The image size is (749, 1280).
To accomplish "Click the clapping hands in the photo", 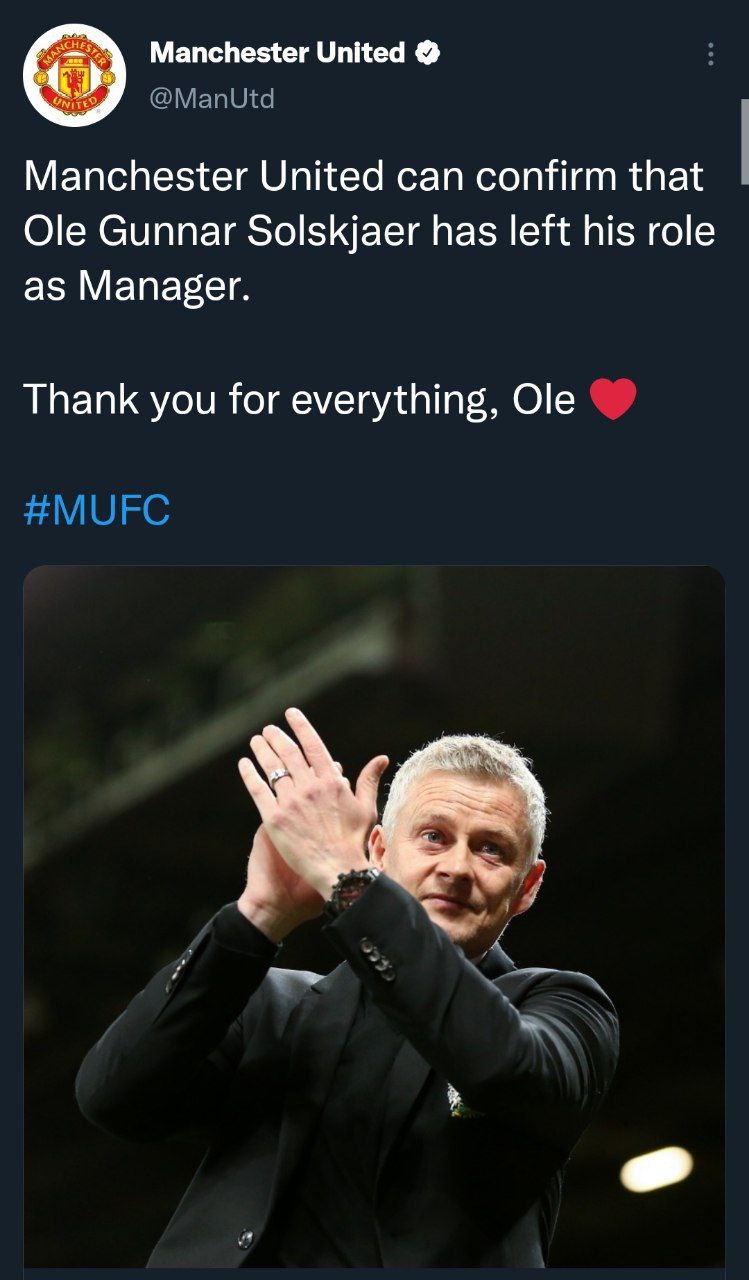I will 300,810.
